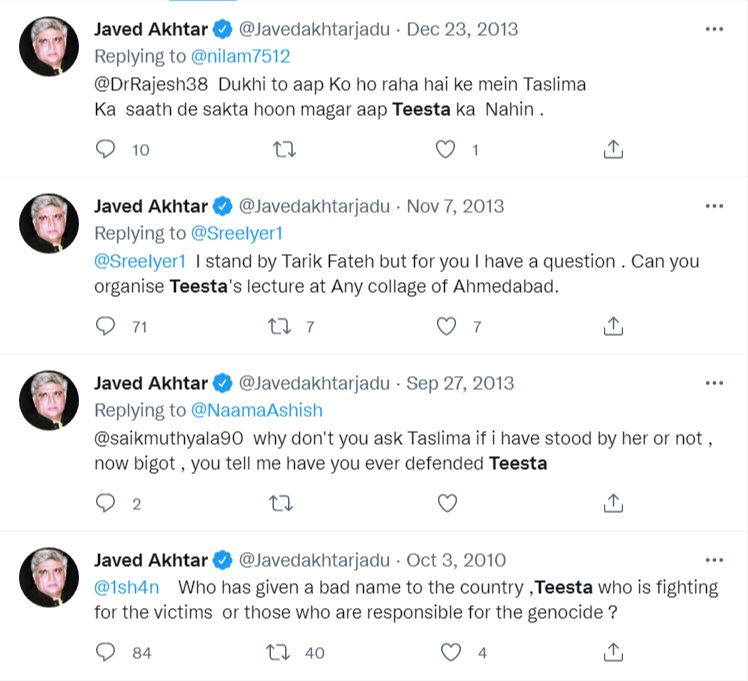Open the @NaamaAshish reply link

tap(257, 410)
